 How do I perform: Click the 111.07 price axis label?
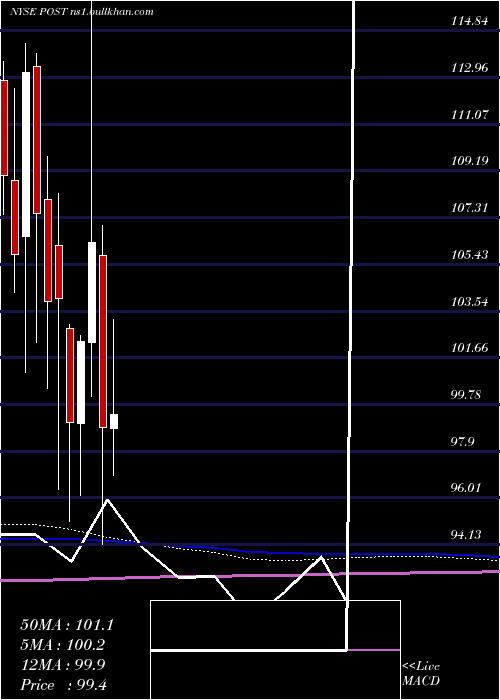pyautogui.click(x=469, y=115)
